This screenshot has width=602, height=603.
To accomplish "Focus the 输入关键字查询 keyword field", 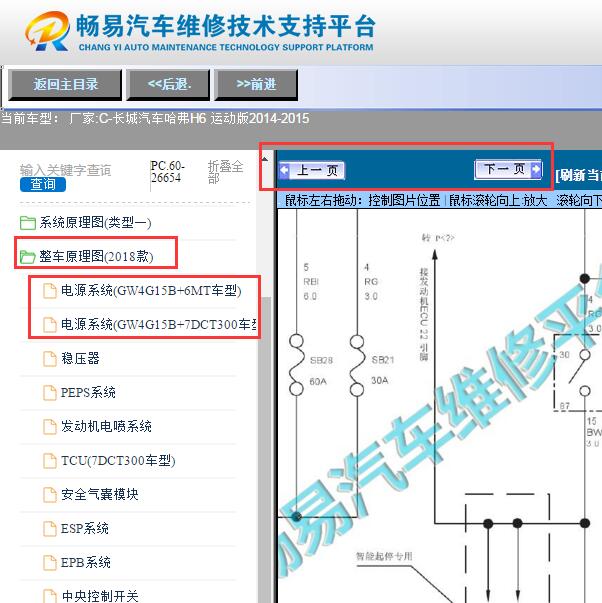I will click(x=65, y=170).
